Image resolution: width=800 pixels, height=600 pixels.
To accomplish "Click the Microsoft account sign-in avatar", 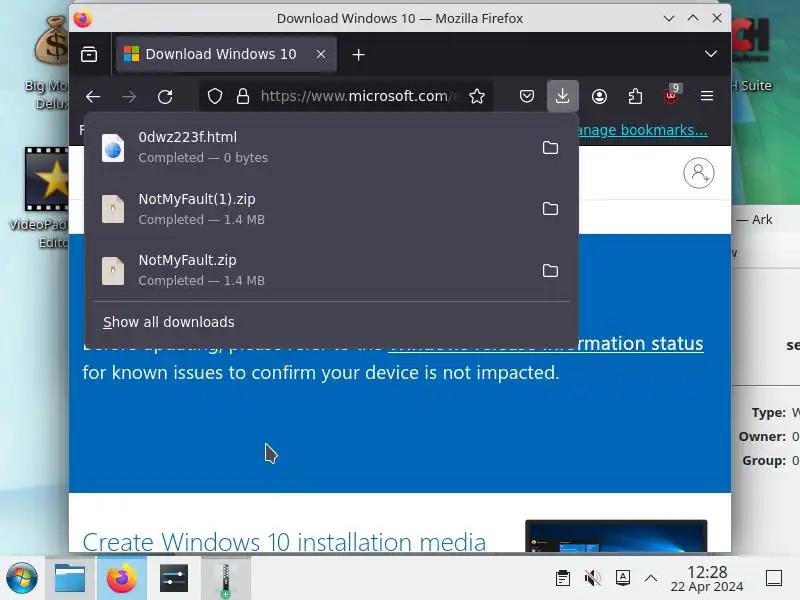I will pyautogui.click(x=698, y=173).
